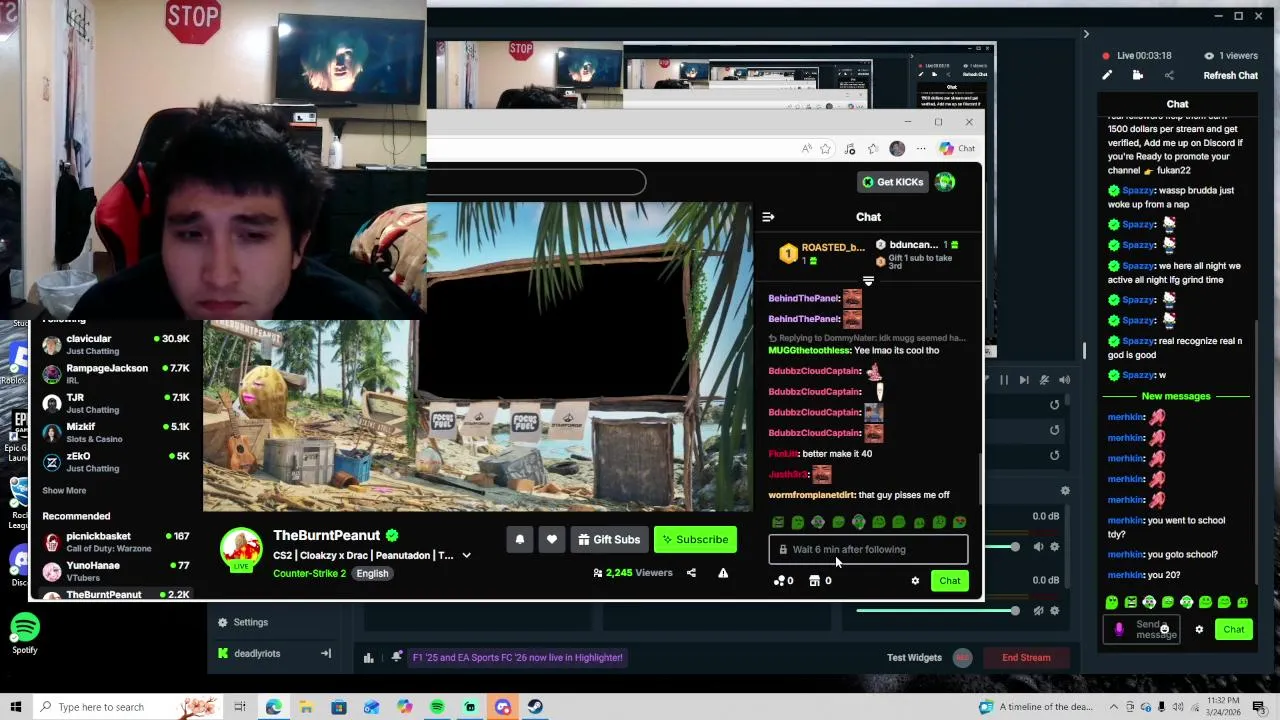Click Get KICKs button
The width and height of the screenshot is (1280, 720).
(893, 182)
